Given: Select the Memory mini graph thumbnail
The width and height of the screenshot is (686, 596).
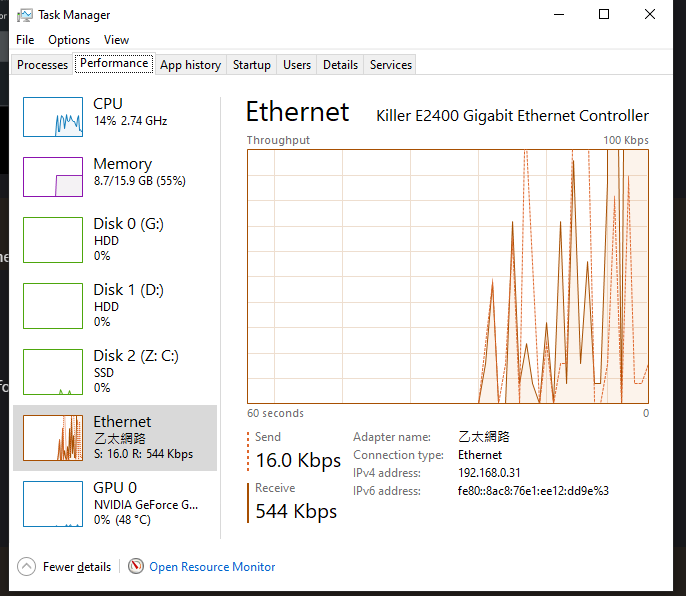Looking at the screenshot, I should [x=53, y=177].
